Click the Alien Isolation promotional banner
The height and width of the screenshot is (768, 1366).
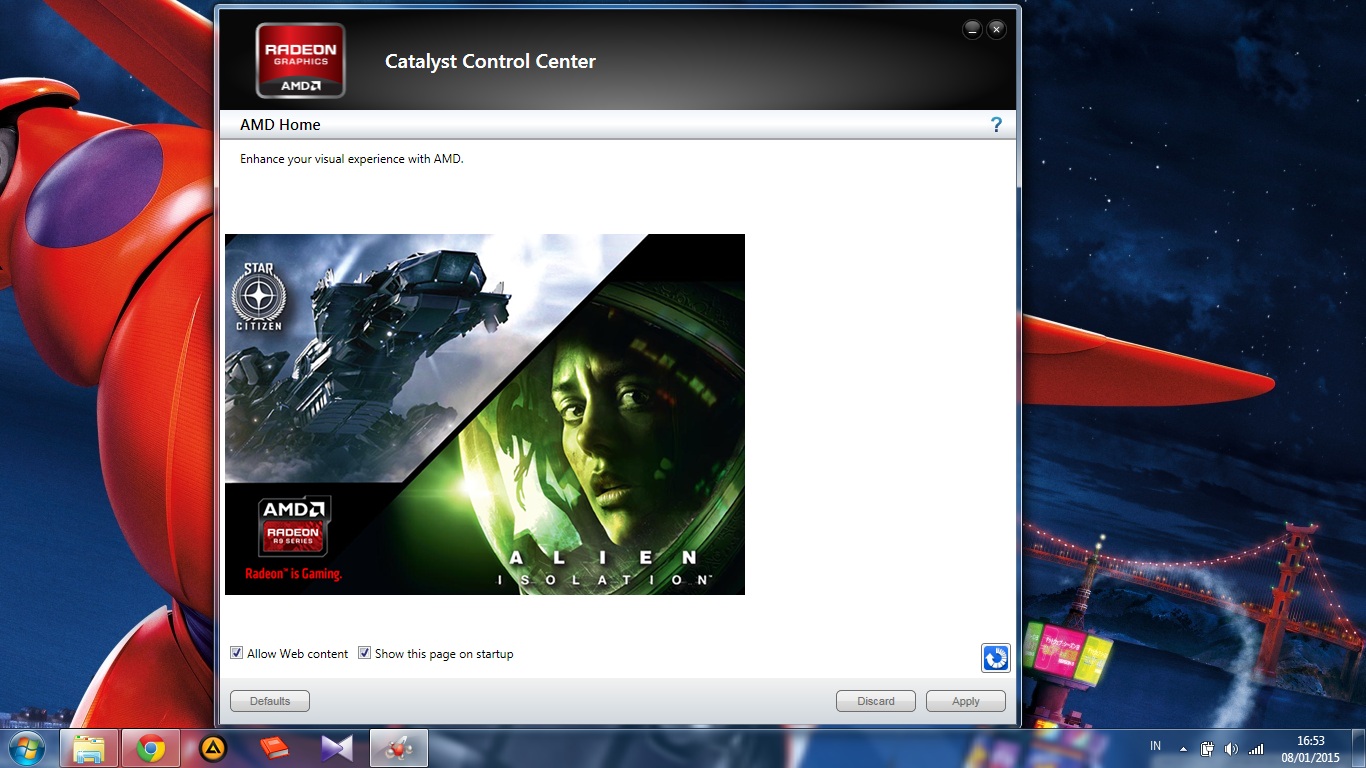point(485,414)
